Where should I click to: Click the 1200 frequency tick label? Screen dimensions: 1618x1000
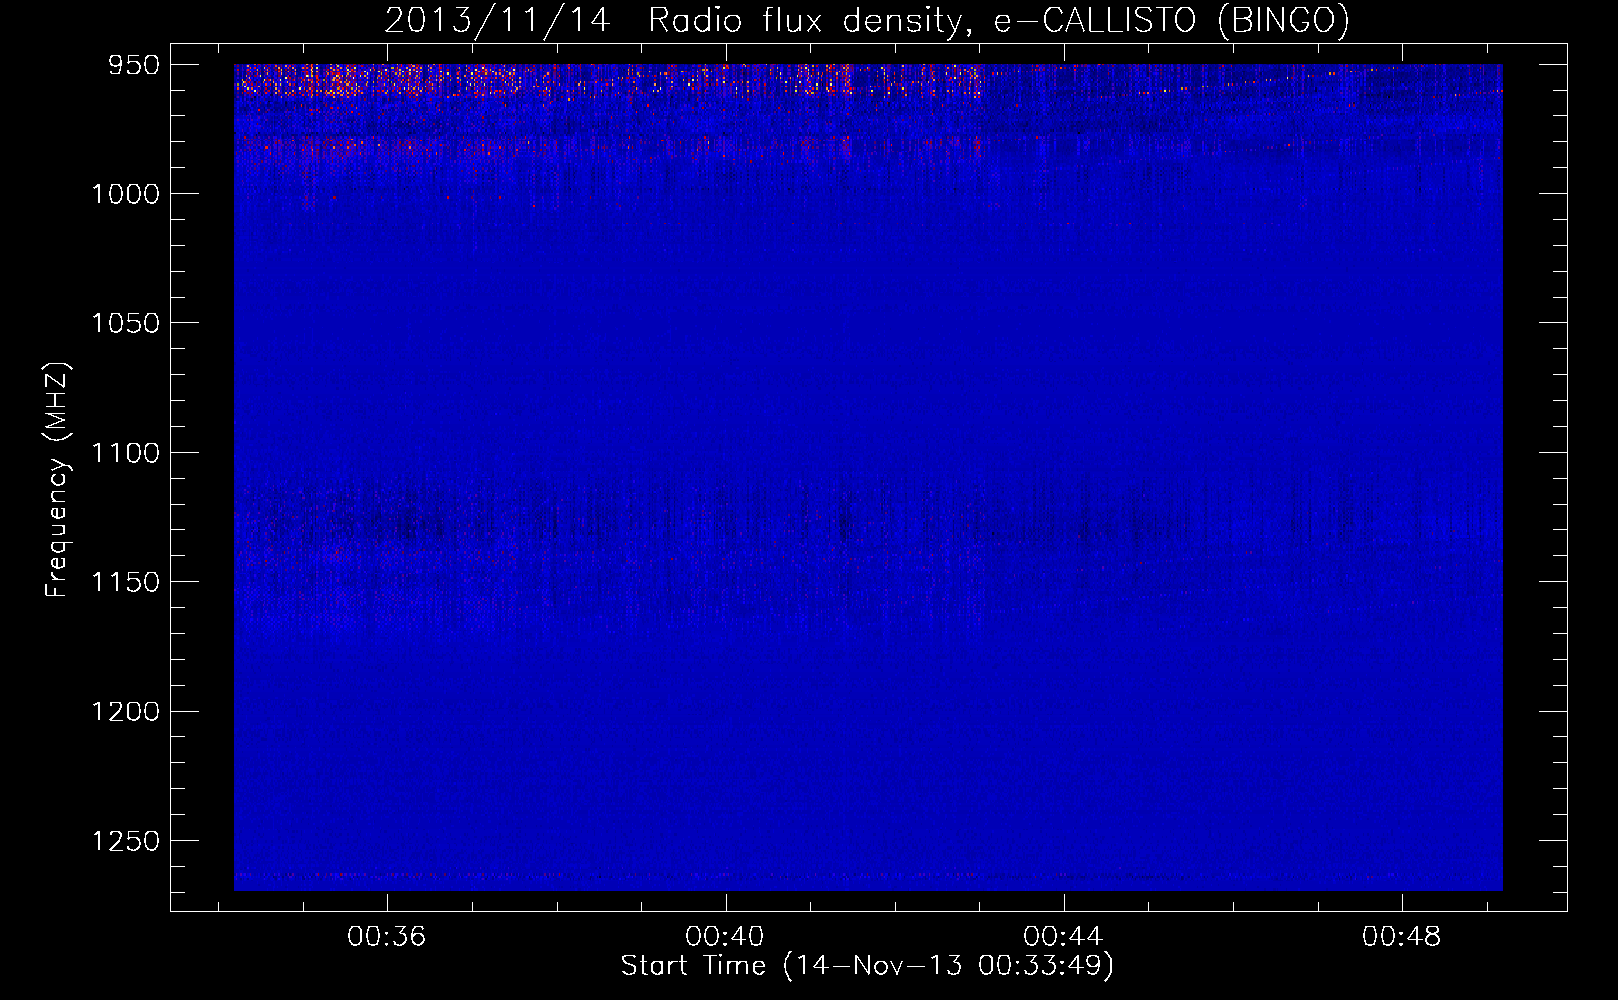point(125,711)
